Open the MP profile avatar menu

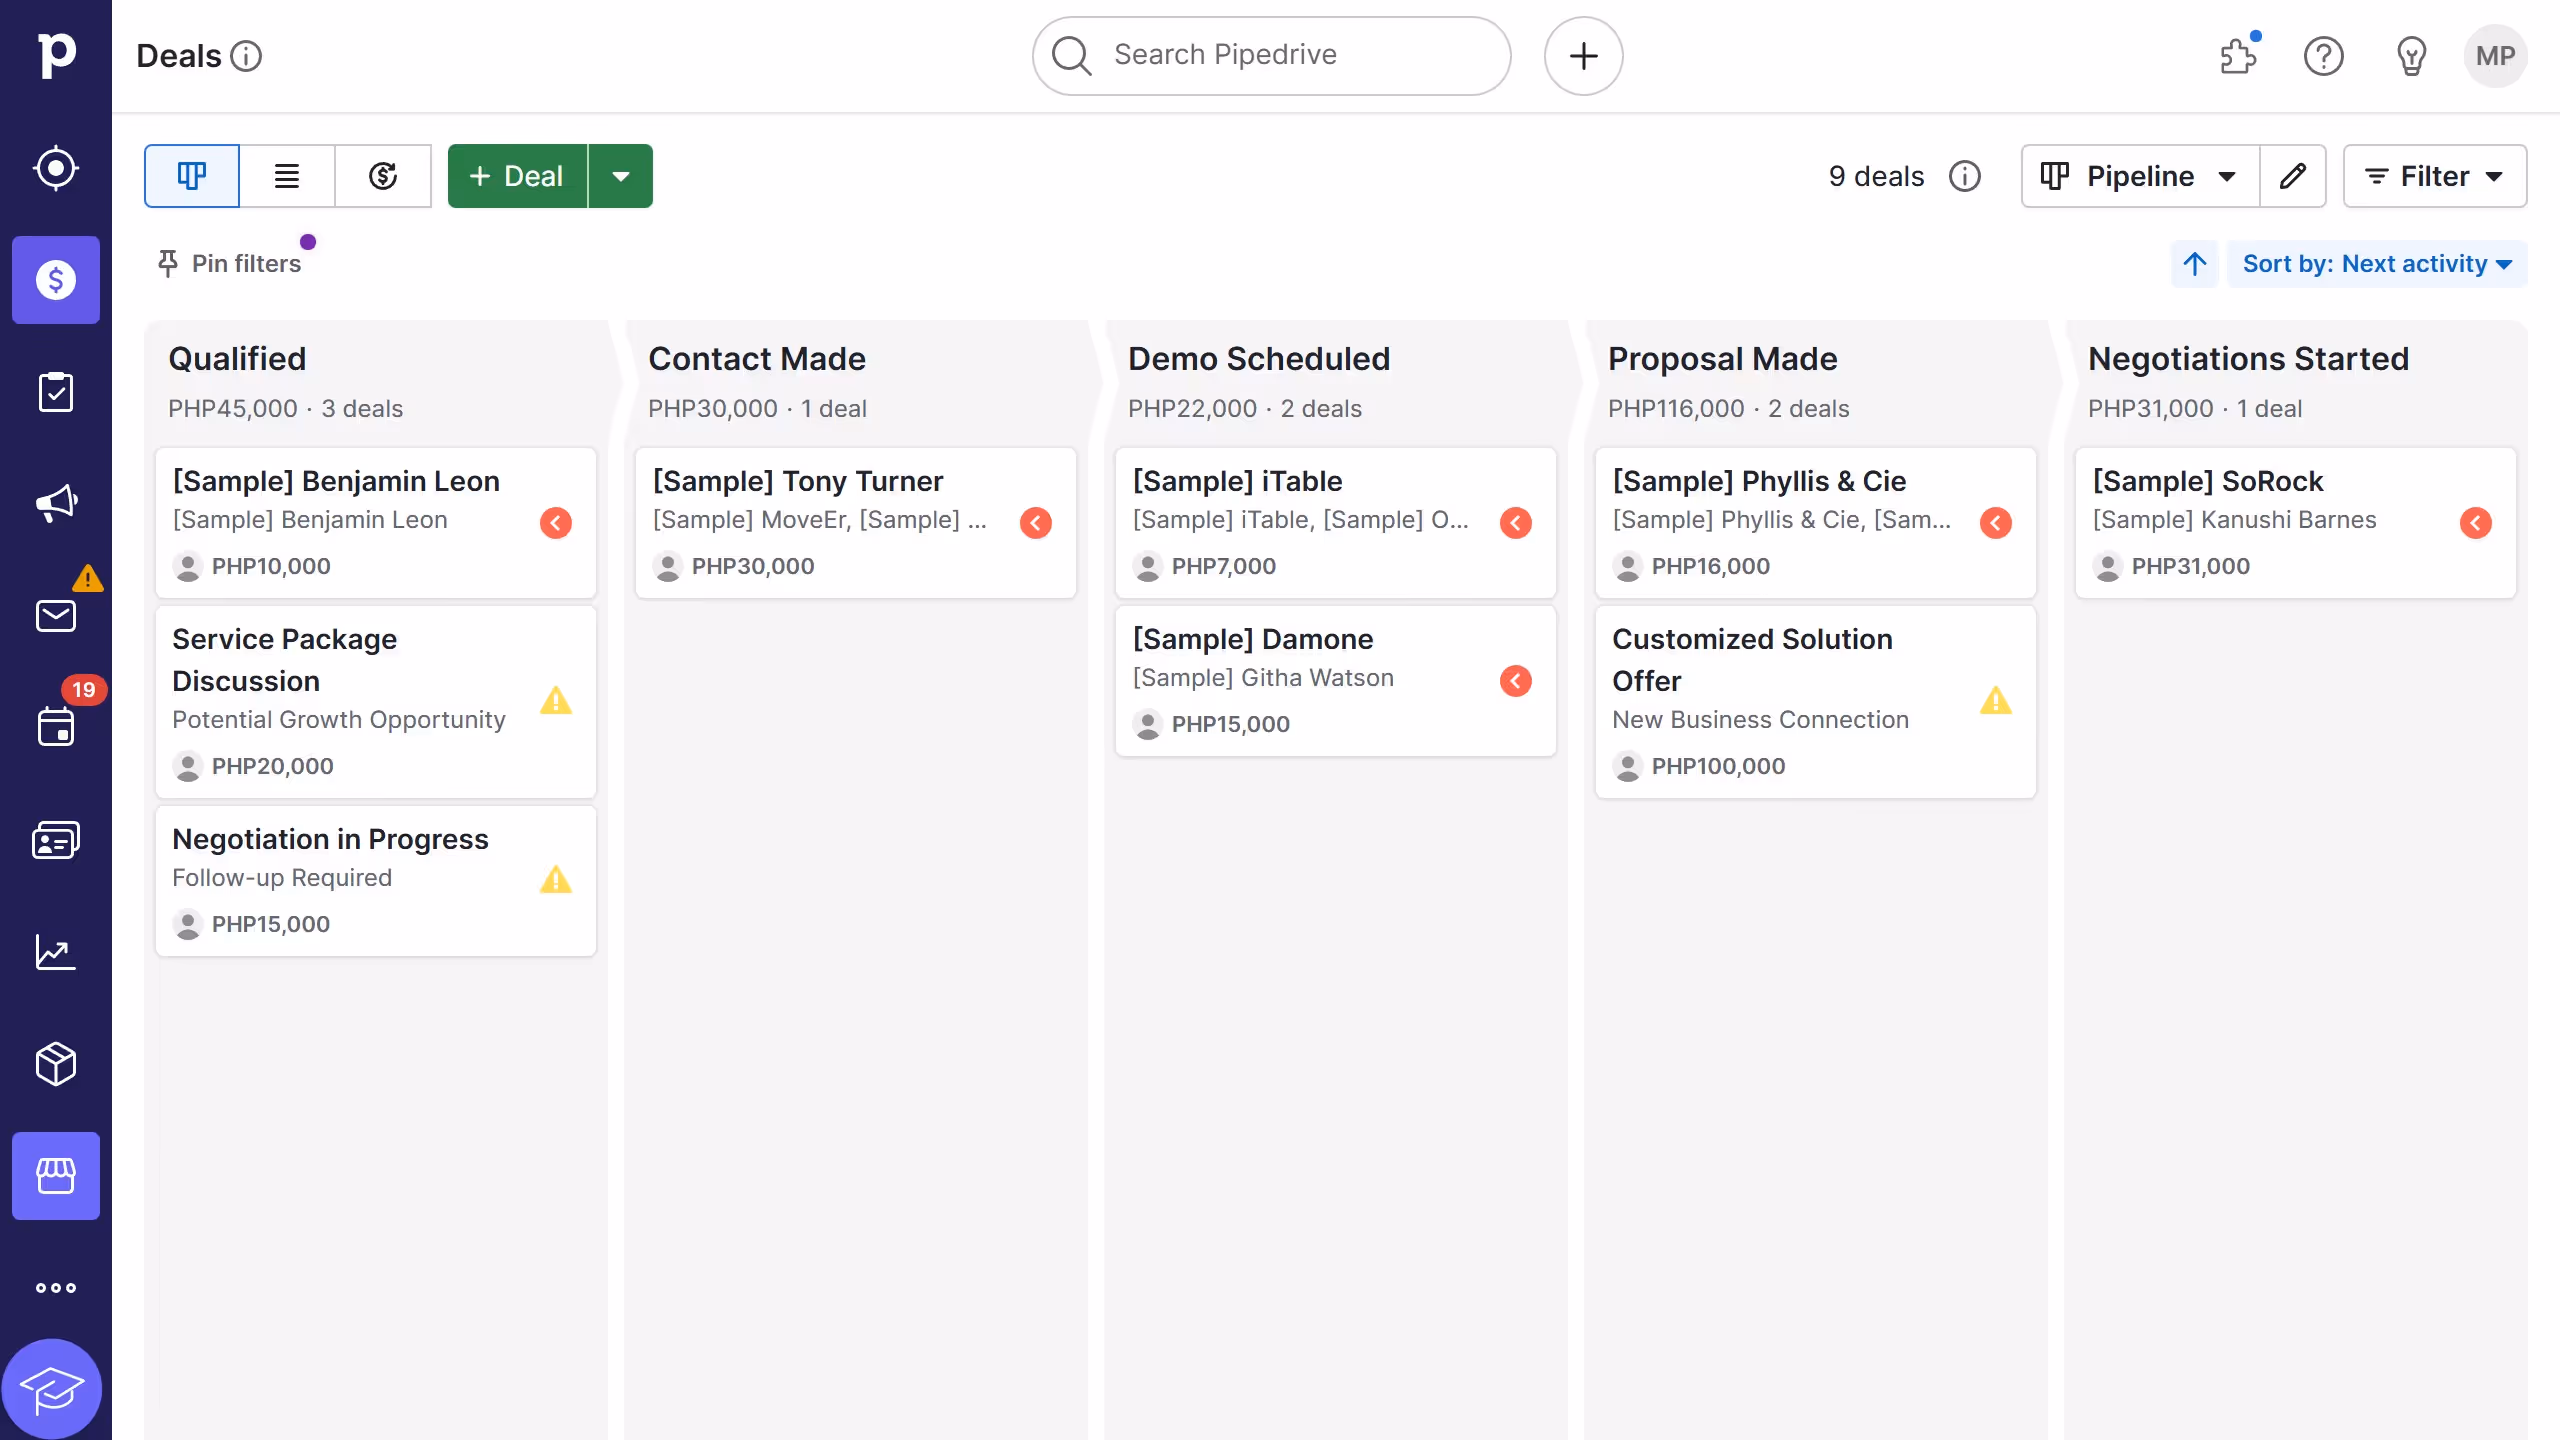click(2495, 56)
